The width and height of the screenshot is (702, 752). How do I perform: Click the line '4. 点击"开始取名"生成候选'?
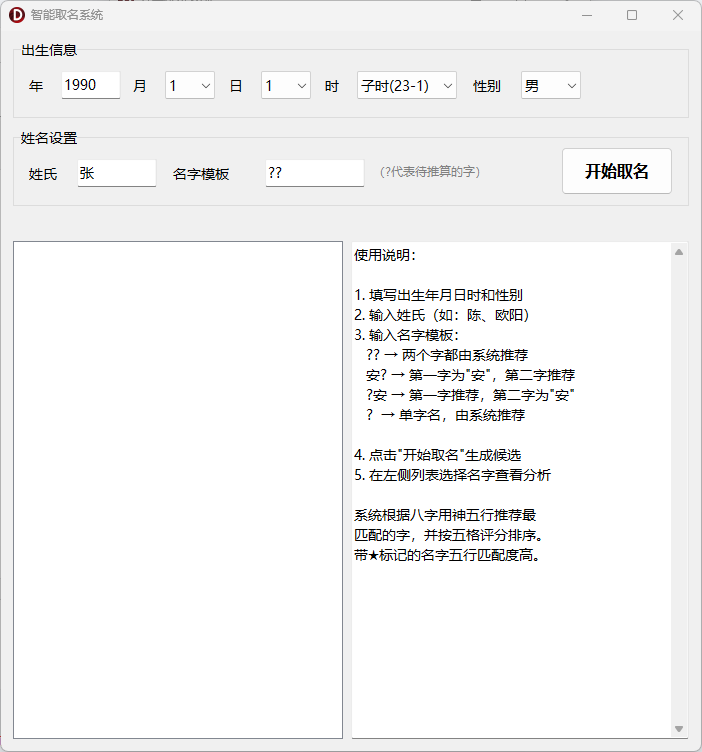click(437, 455)
